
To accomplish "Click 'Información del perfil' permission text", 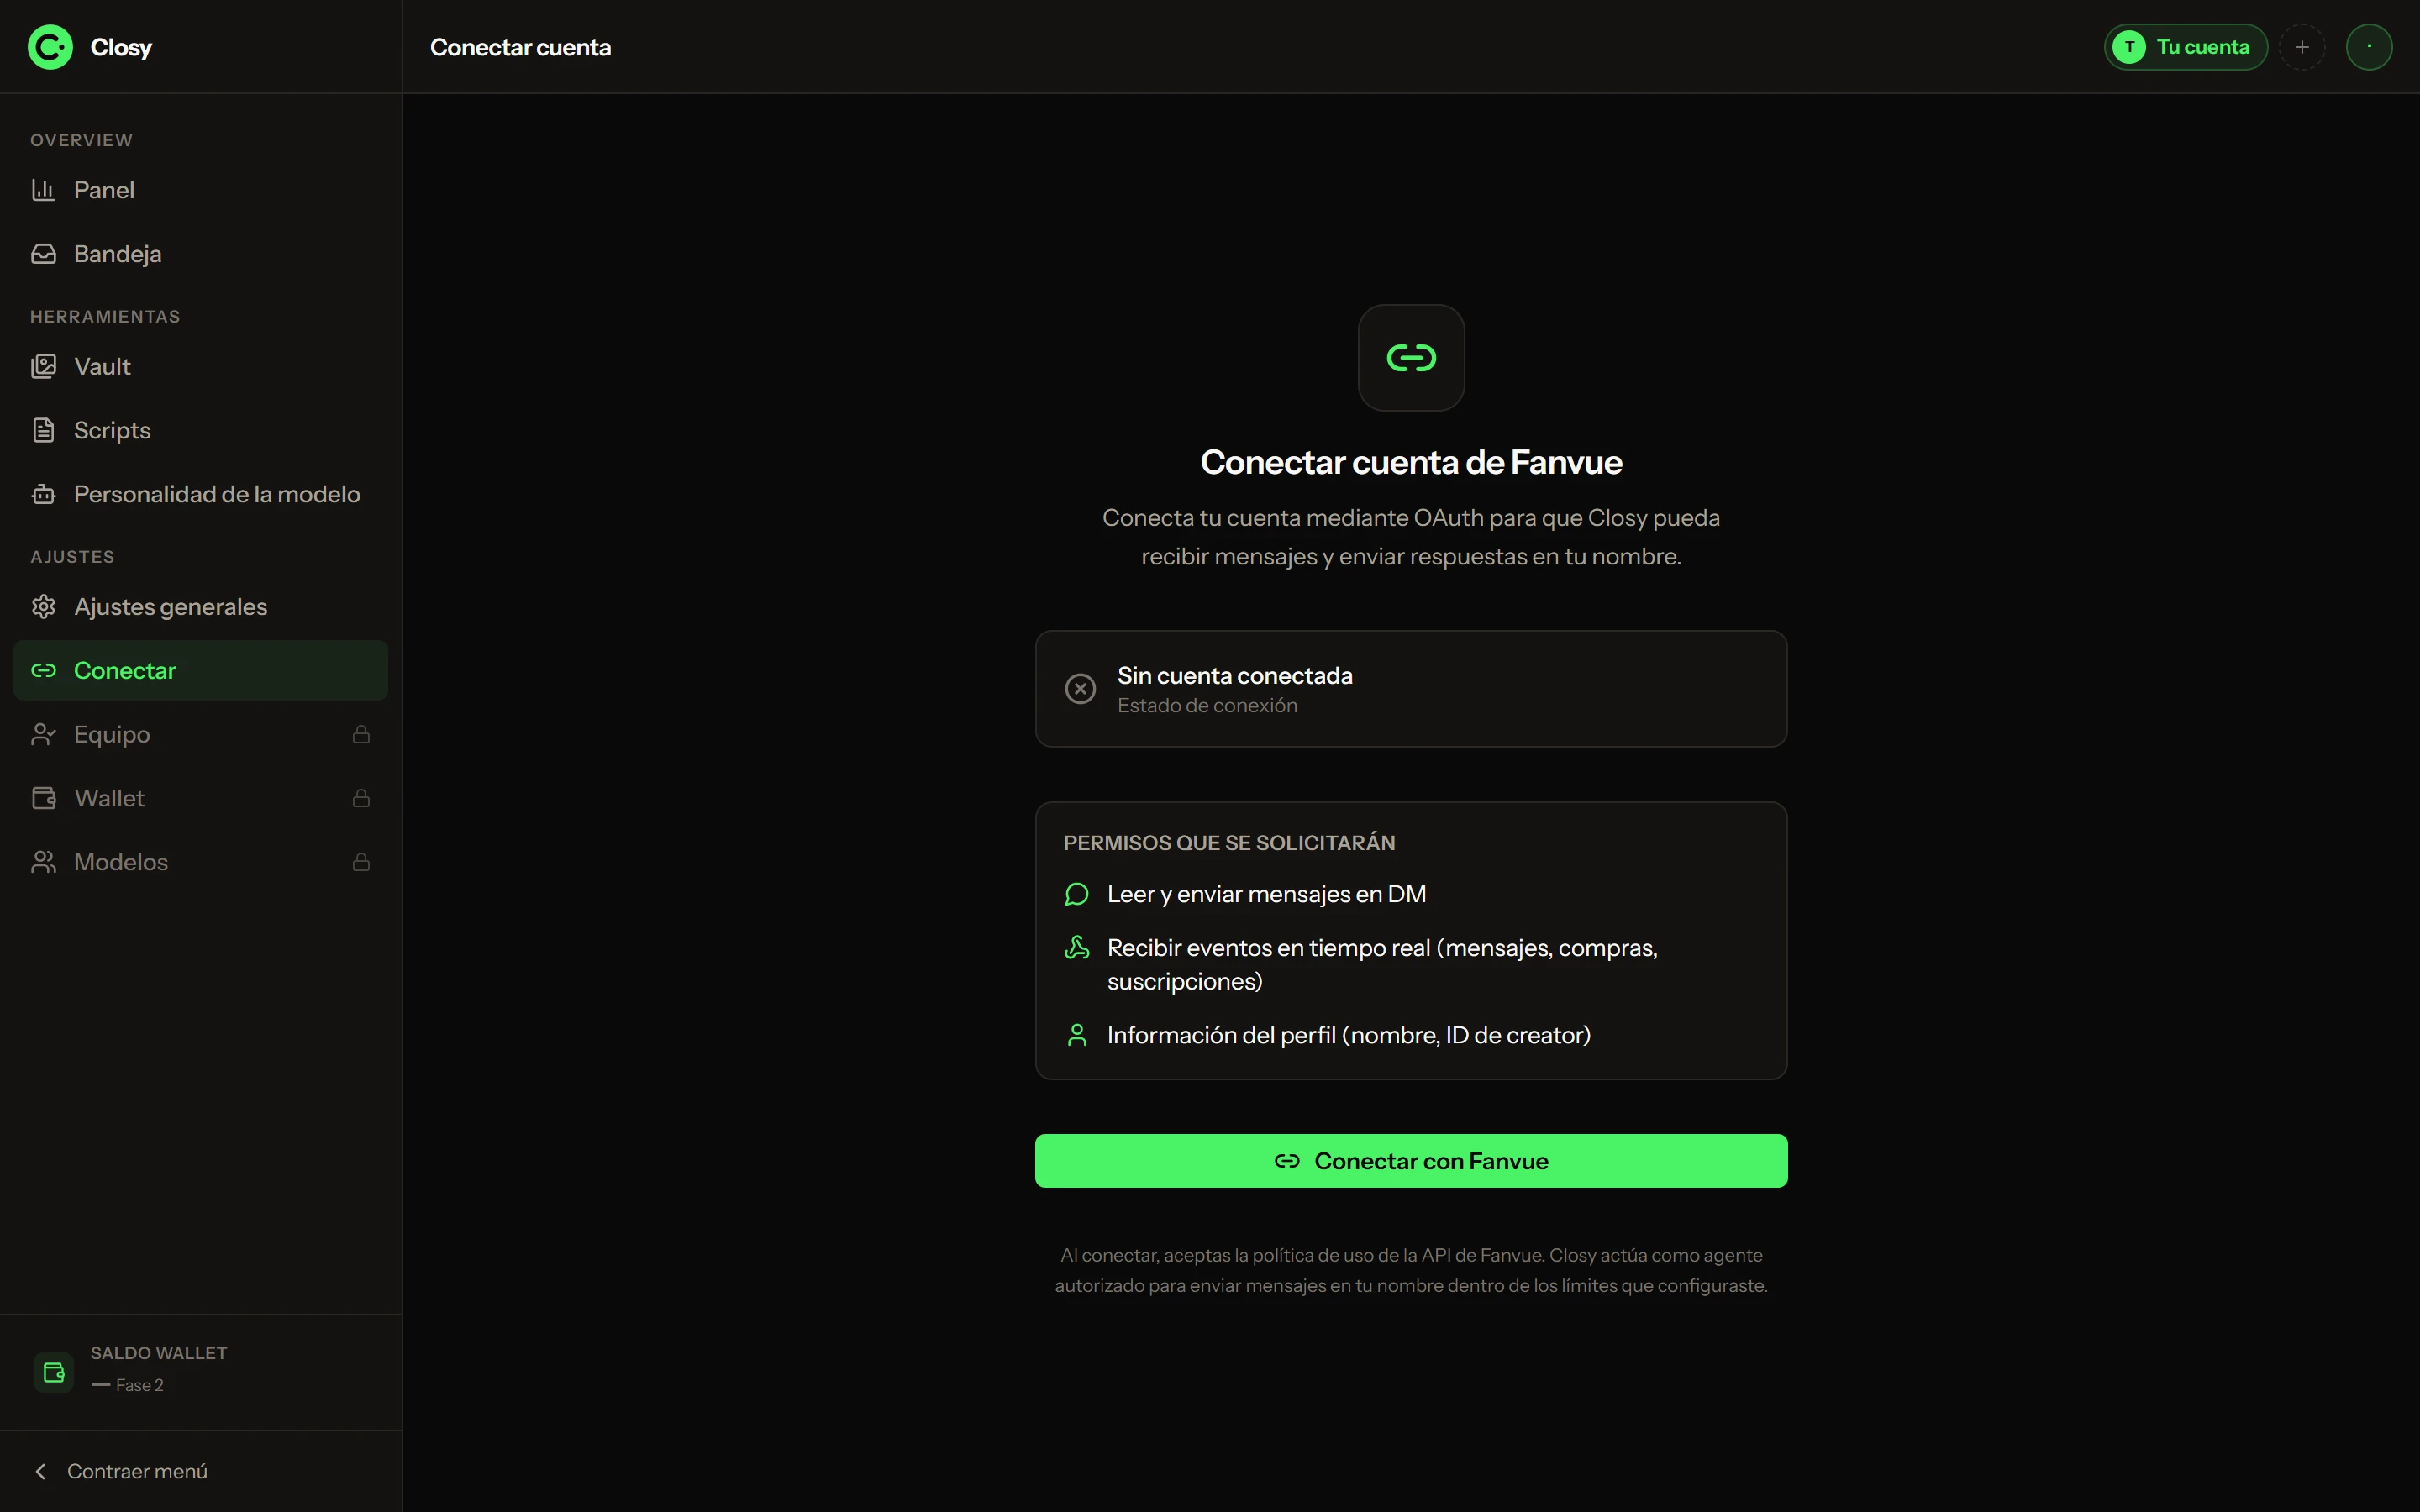I will [x=1348, y=1035].
